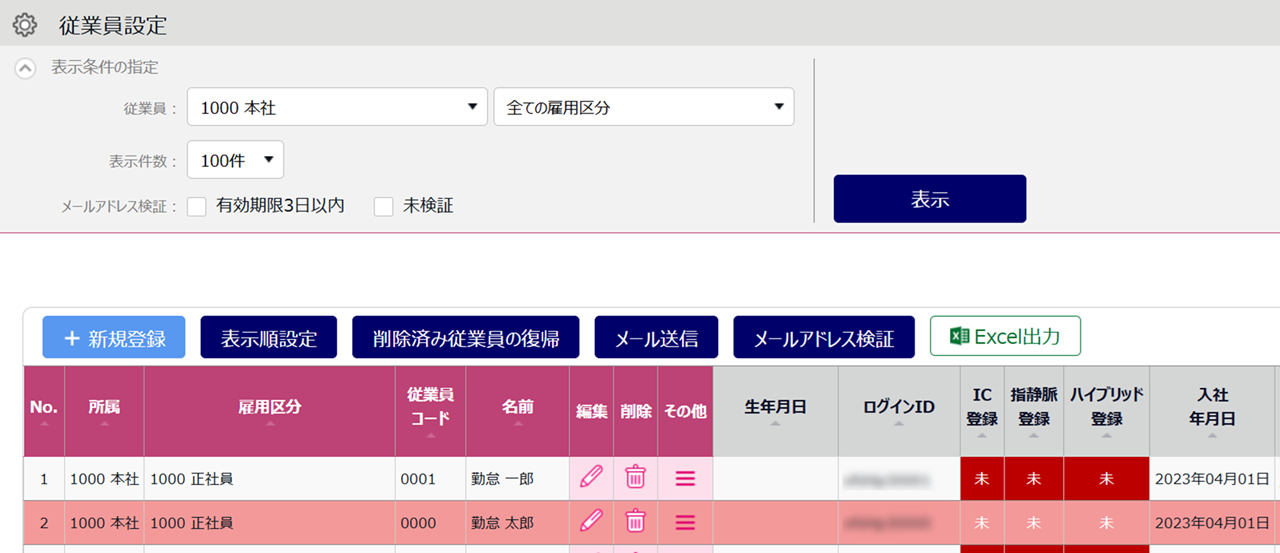Sort by the ログインID column header
This screenshot has width=1280, height=553.
coord(899,411)
